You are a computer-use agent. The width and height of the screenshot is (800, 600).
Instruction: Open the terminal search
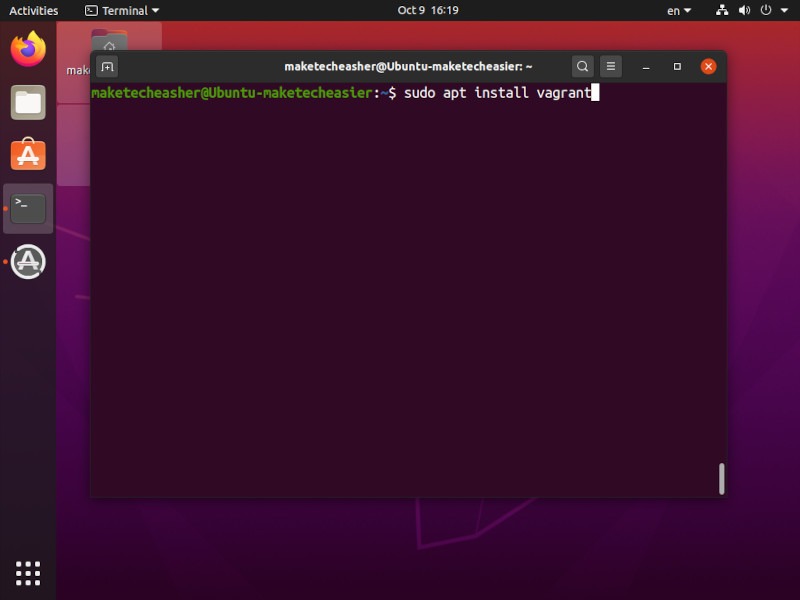coord(582,66)
